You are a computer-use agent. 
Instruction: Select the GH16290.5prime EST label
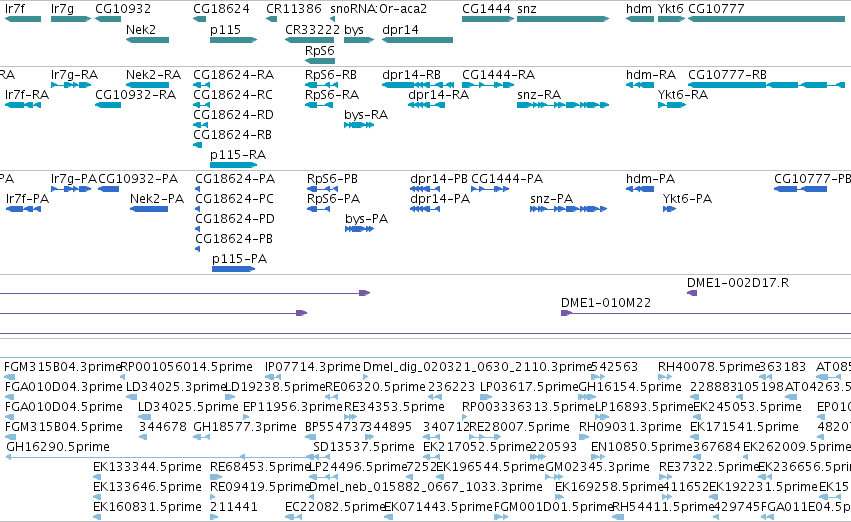pos(58,447)
